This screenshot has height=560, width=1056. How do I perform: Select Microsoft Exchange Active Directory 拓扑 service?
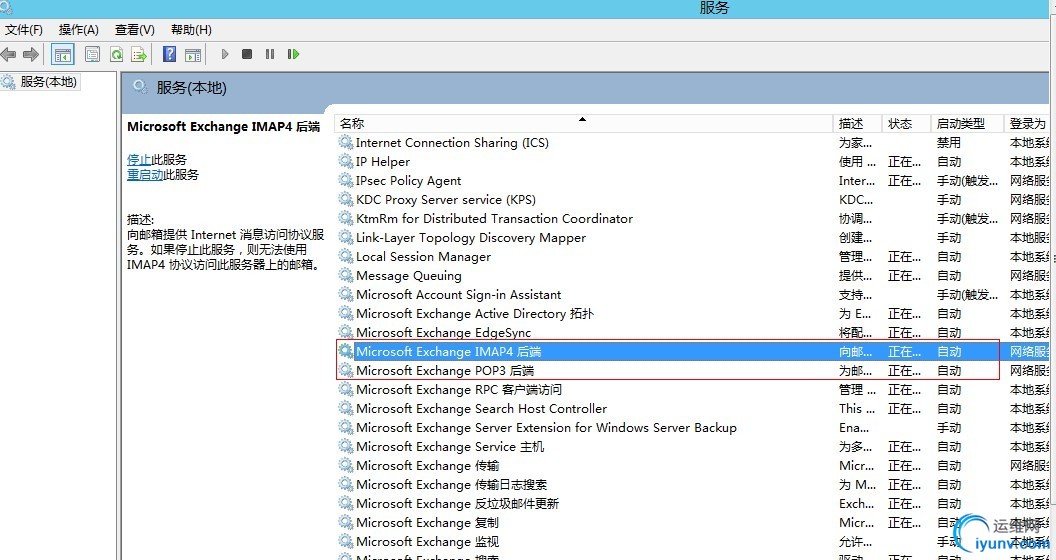475,314
